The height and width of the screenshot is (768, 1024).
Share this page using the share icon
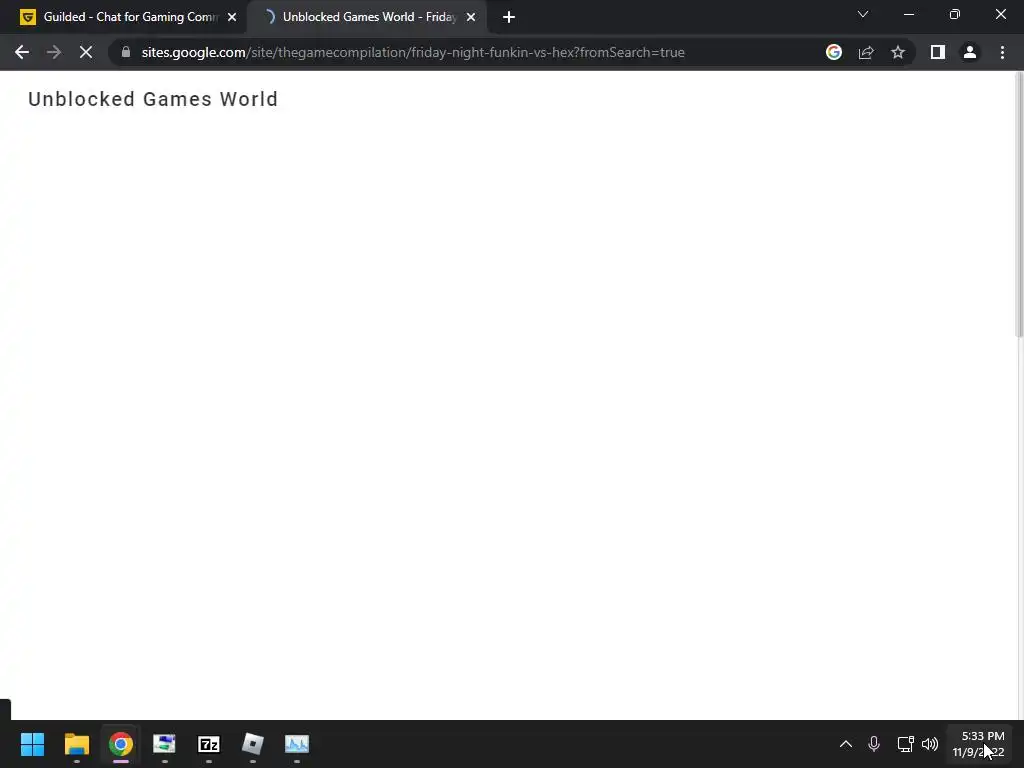coord(866,52)
